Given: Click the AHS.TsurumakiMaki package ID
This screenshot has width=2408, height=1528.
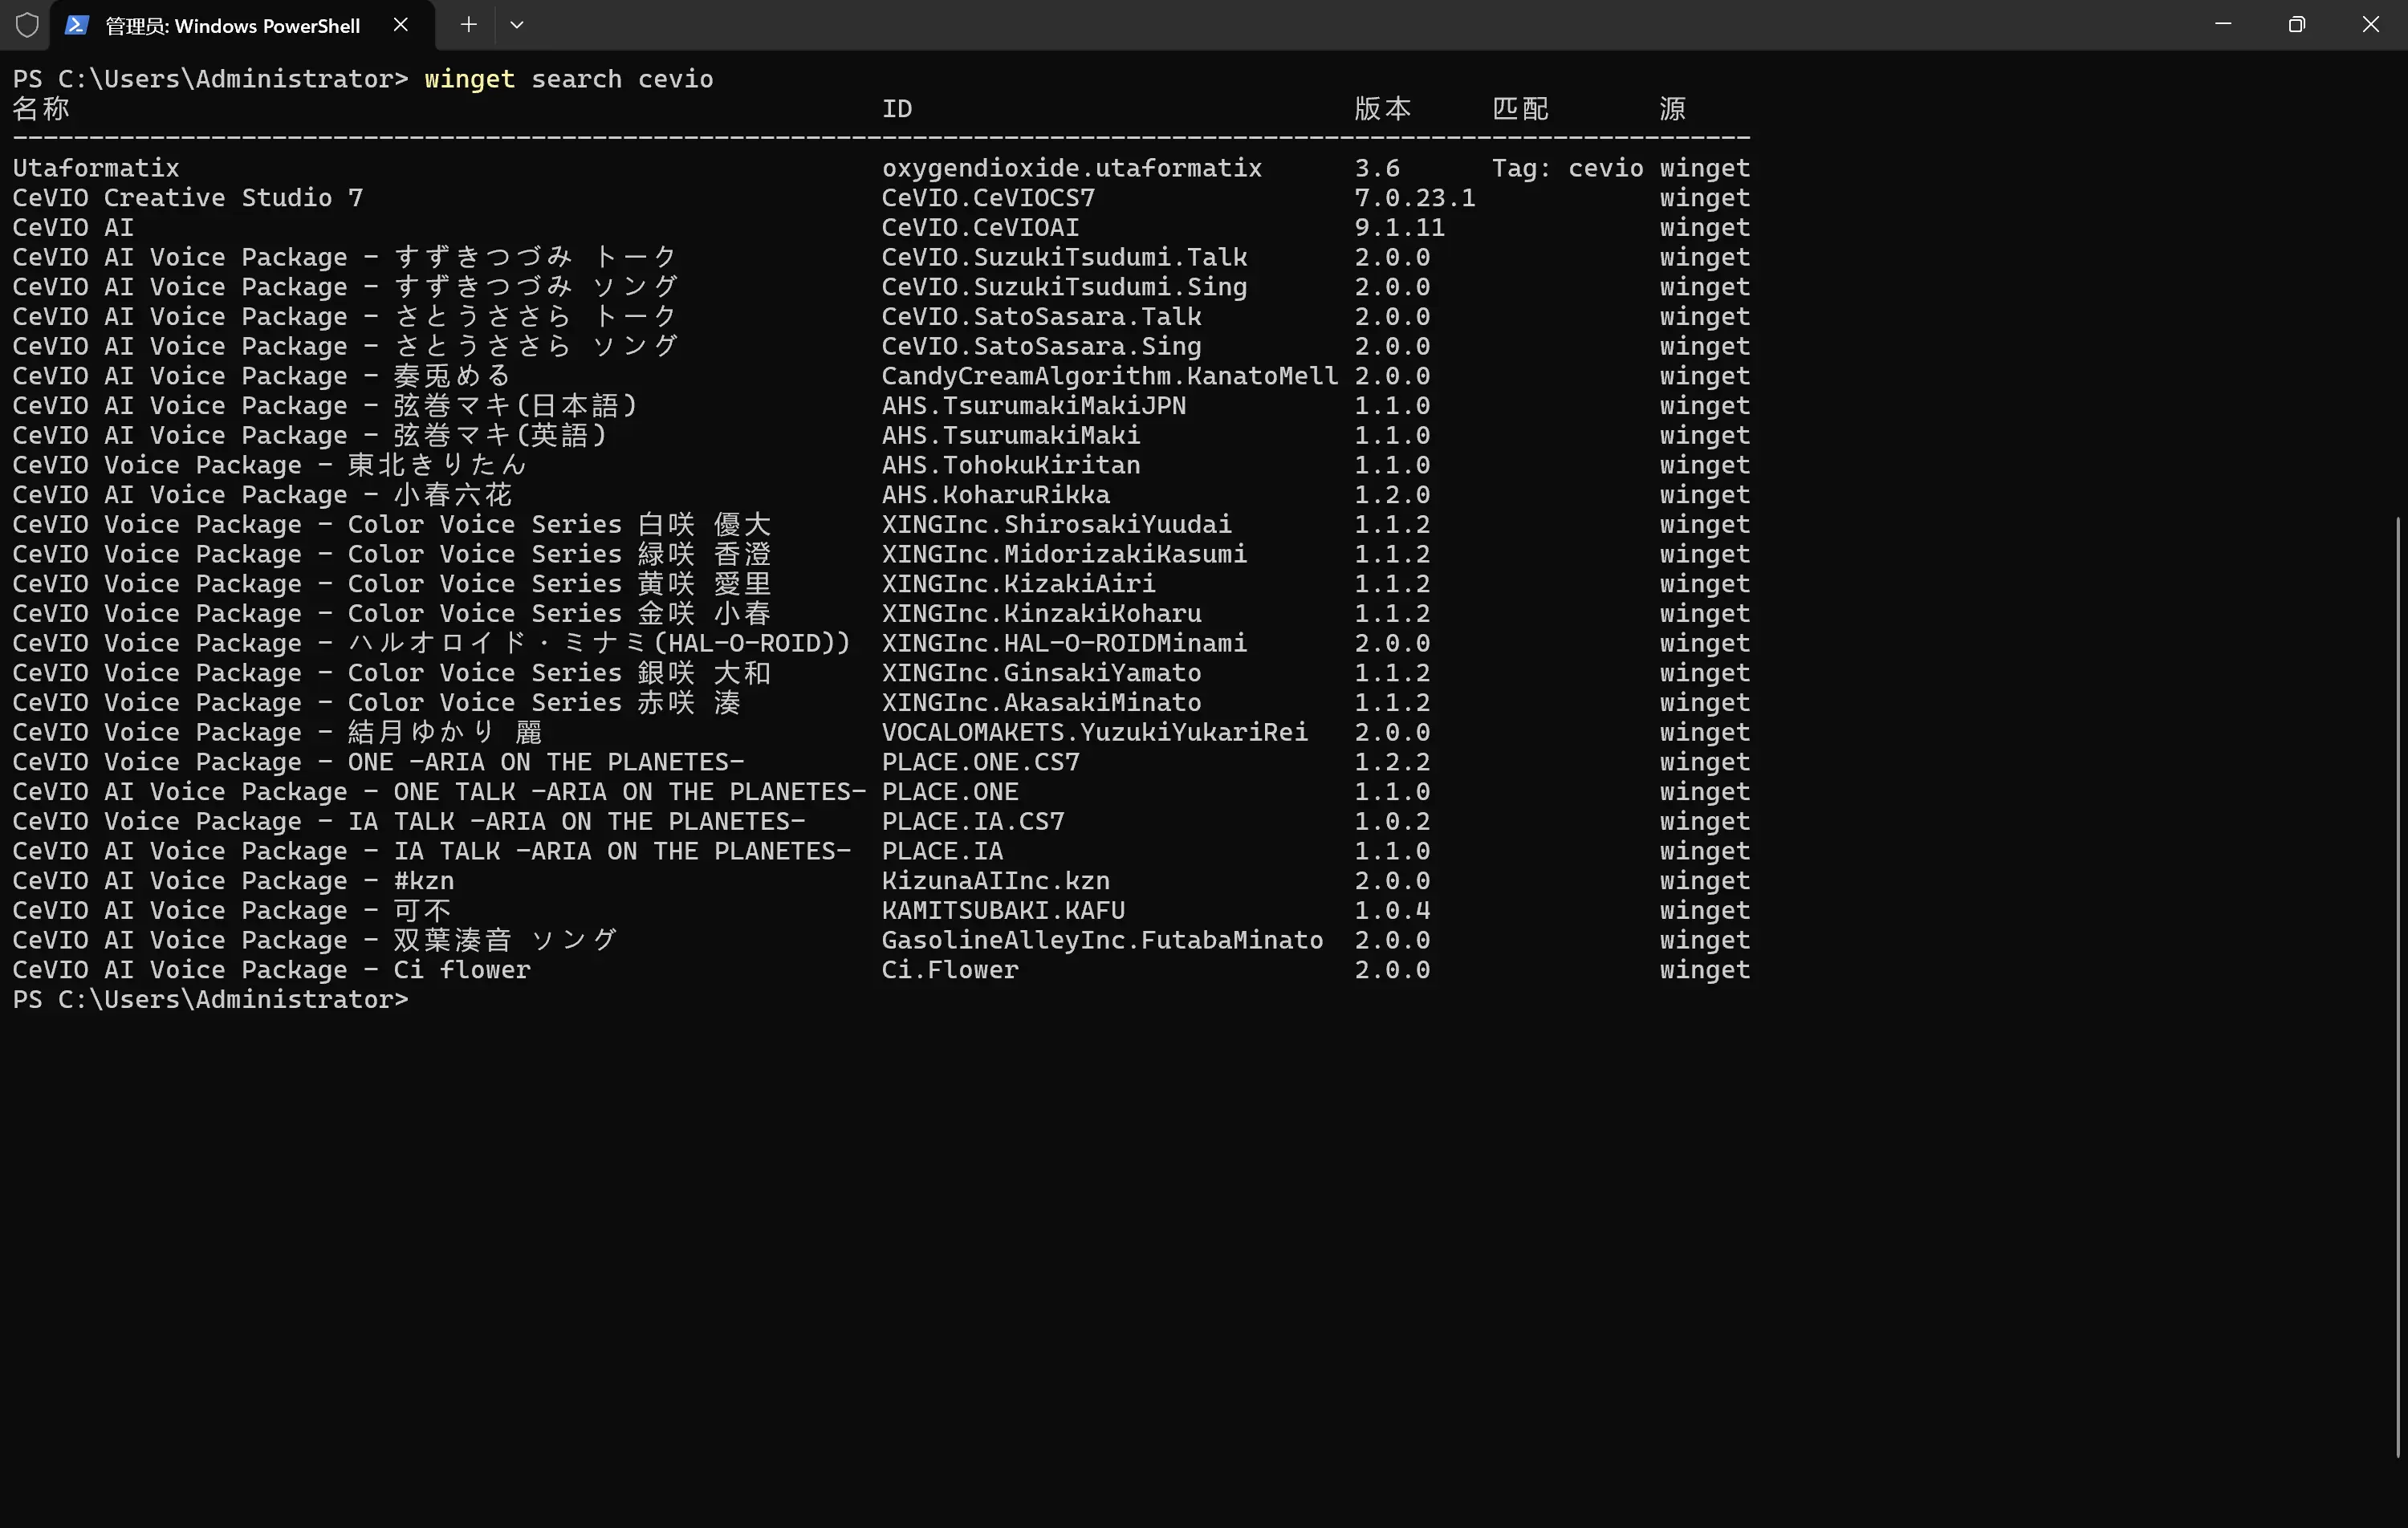Looking at the screenshot, I should pyautogui.click(x=1010, y=436).
